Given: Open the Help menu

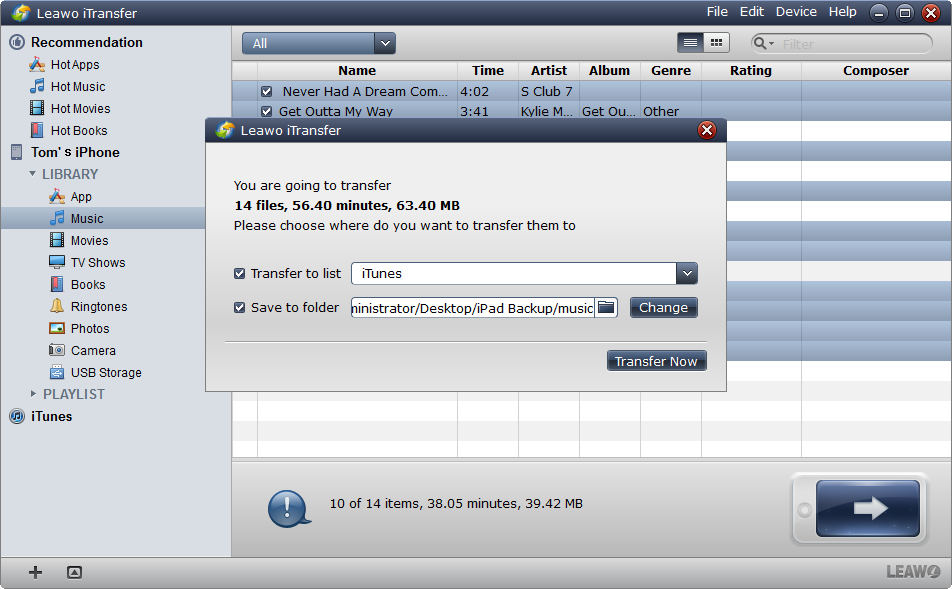Looking at the screenshot, I should 843,12.
